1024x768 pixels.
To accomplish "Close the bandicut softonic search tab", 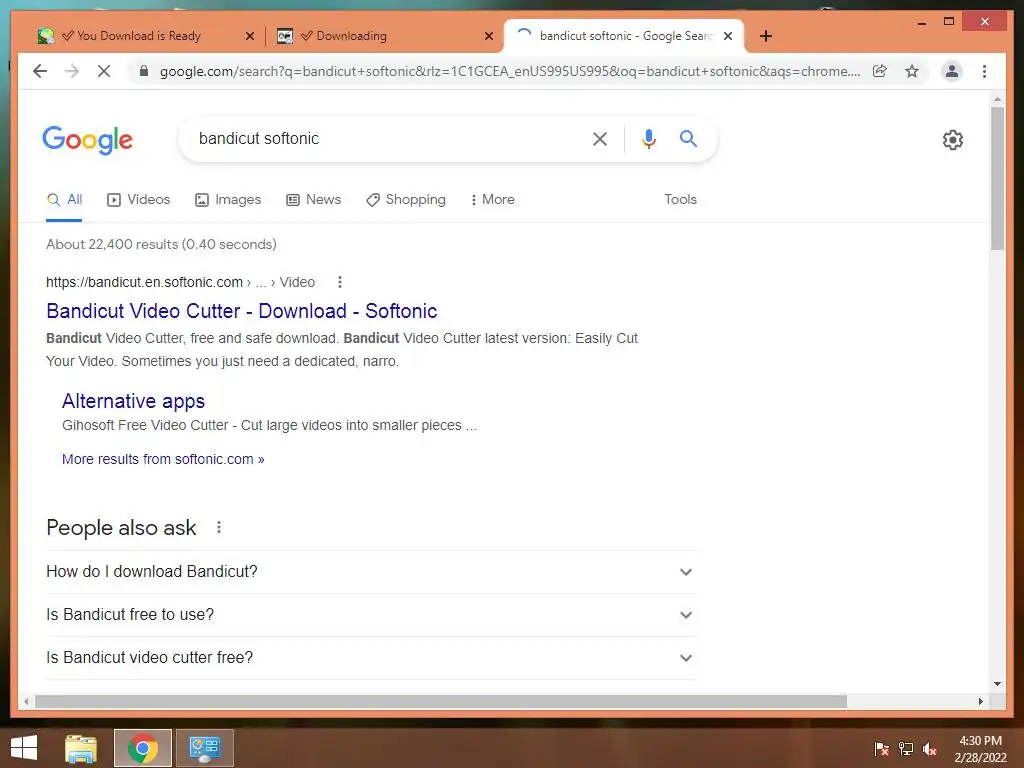I will tap(728, 36).
